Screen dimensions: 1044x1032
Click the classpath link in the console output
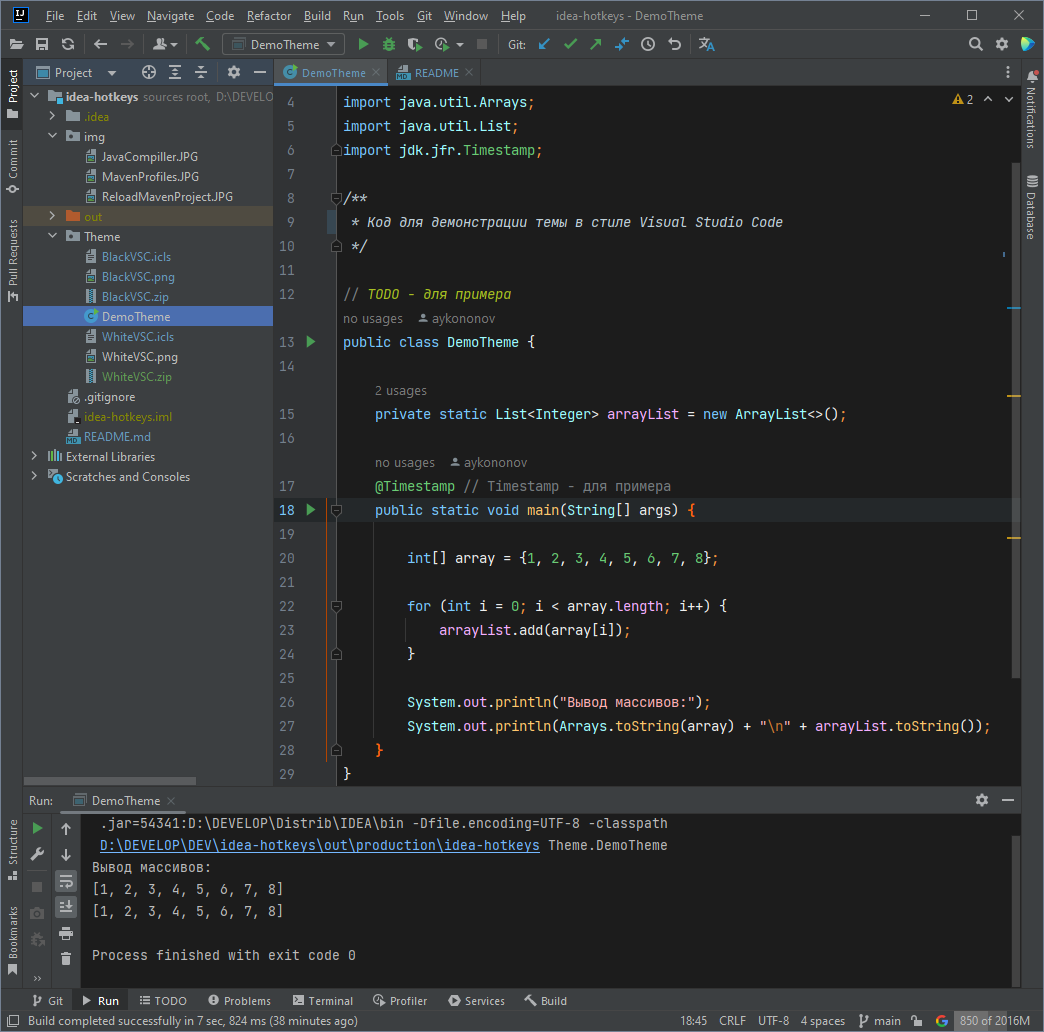[x=320, y=846]
